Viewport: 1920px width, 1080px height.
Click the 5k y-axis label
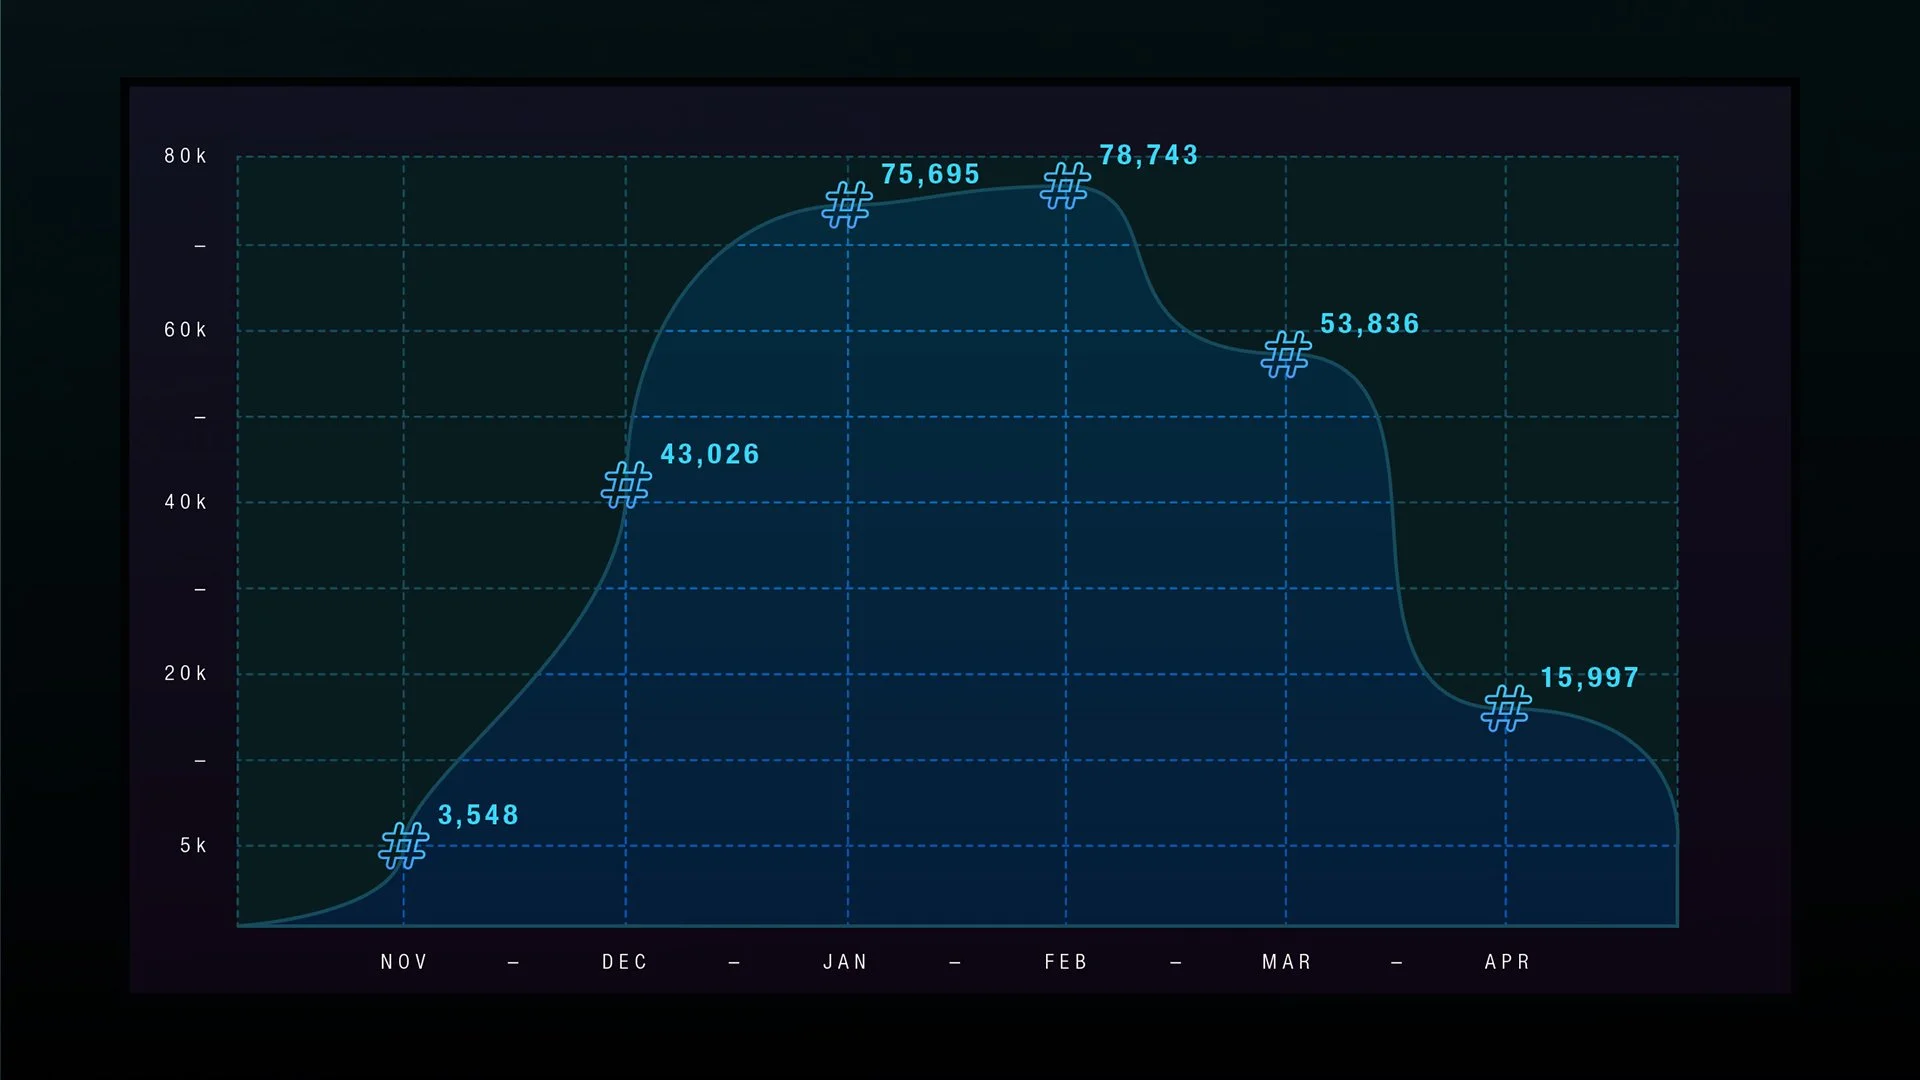click(x=194, y=846)
